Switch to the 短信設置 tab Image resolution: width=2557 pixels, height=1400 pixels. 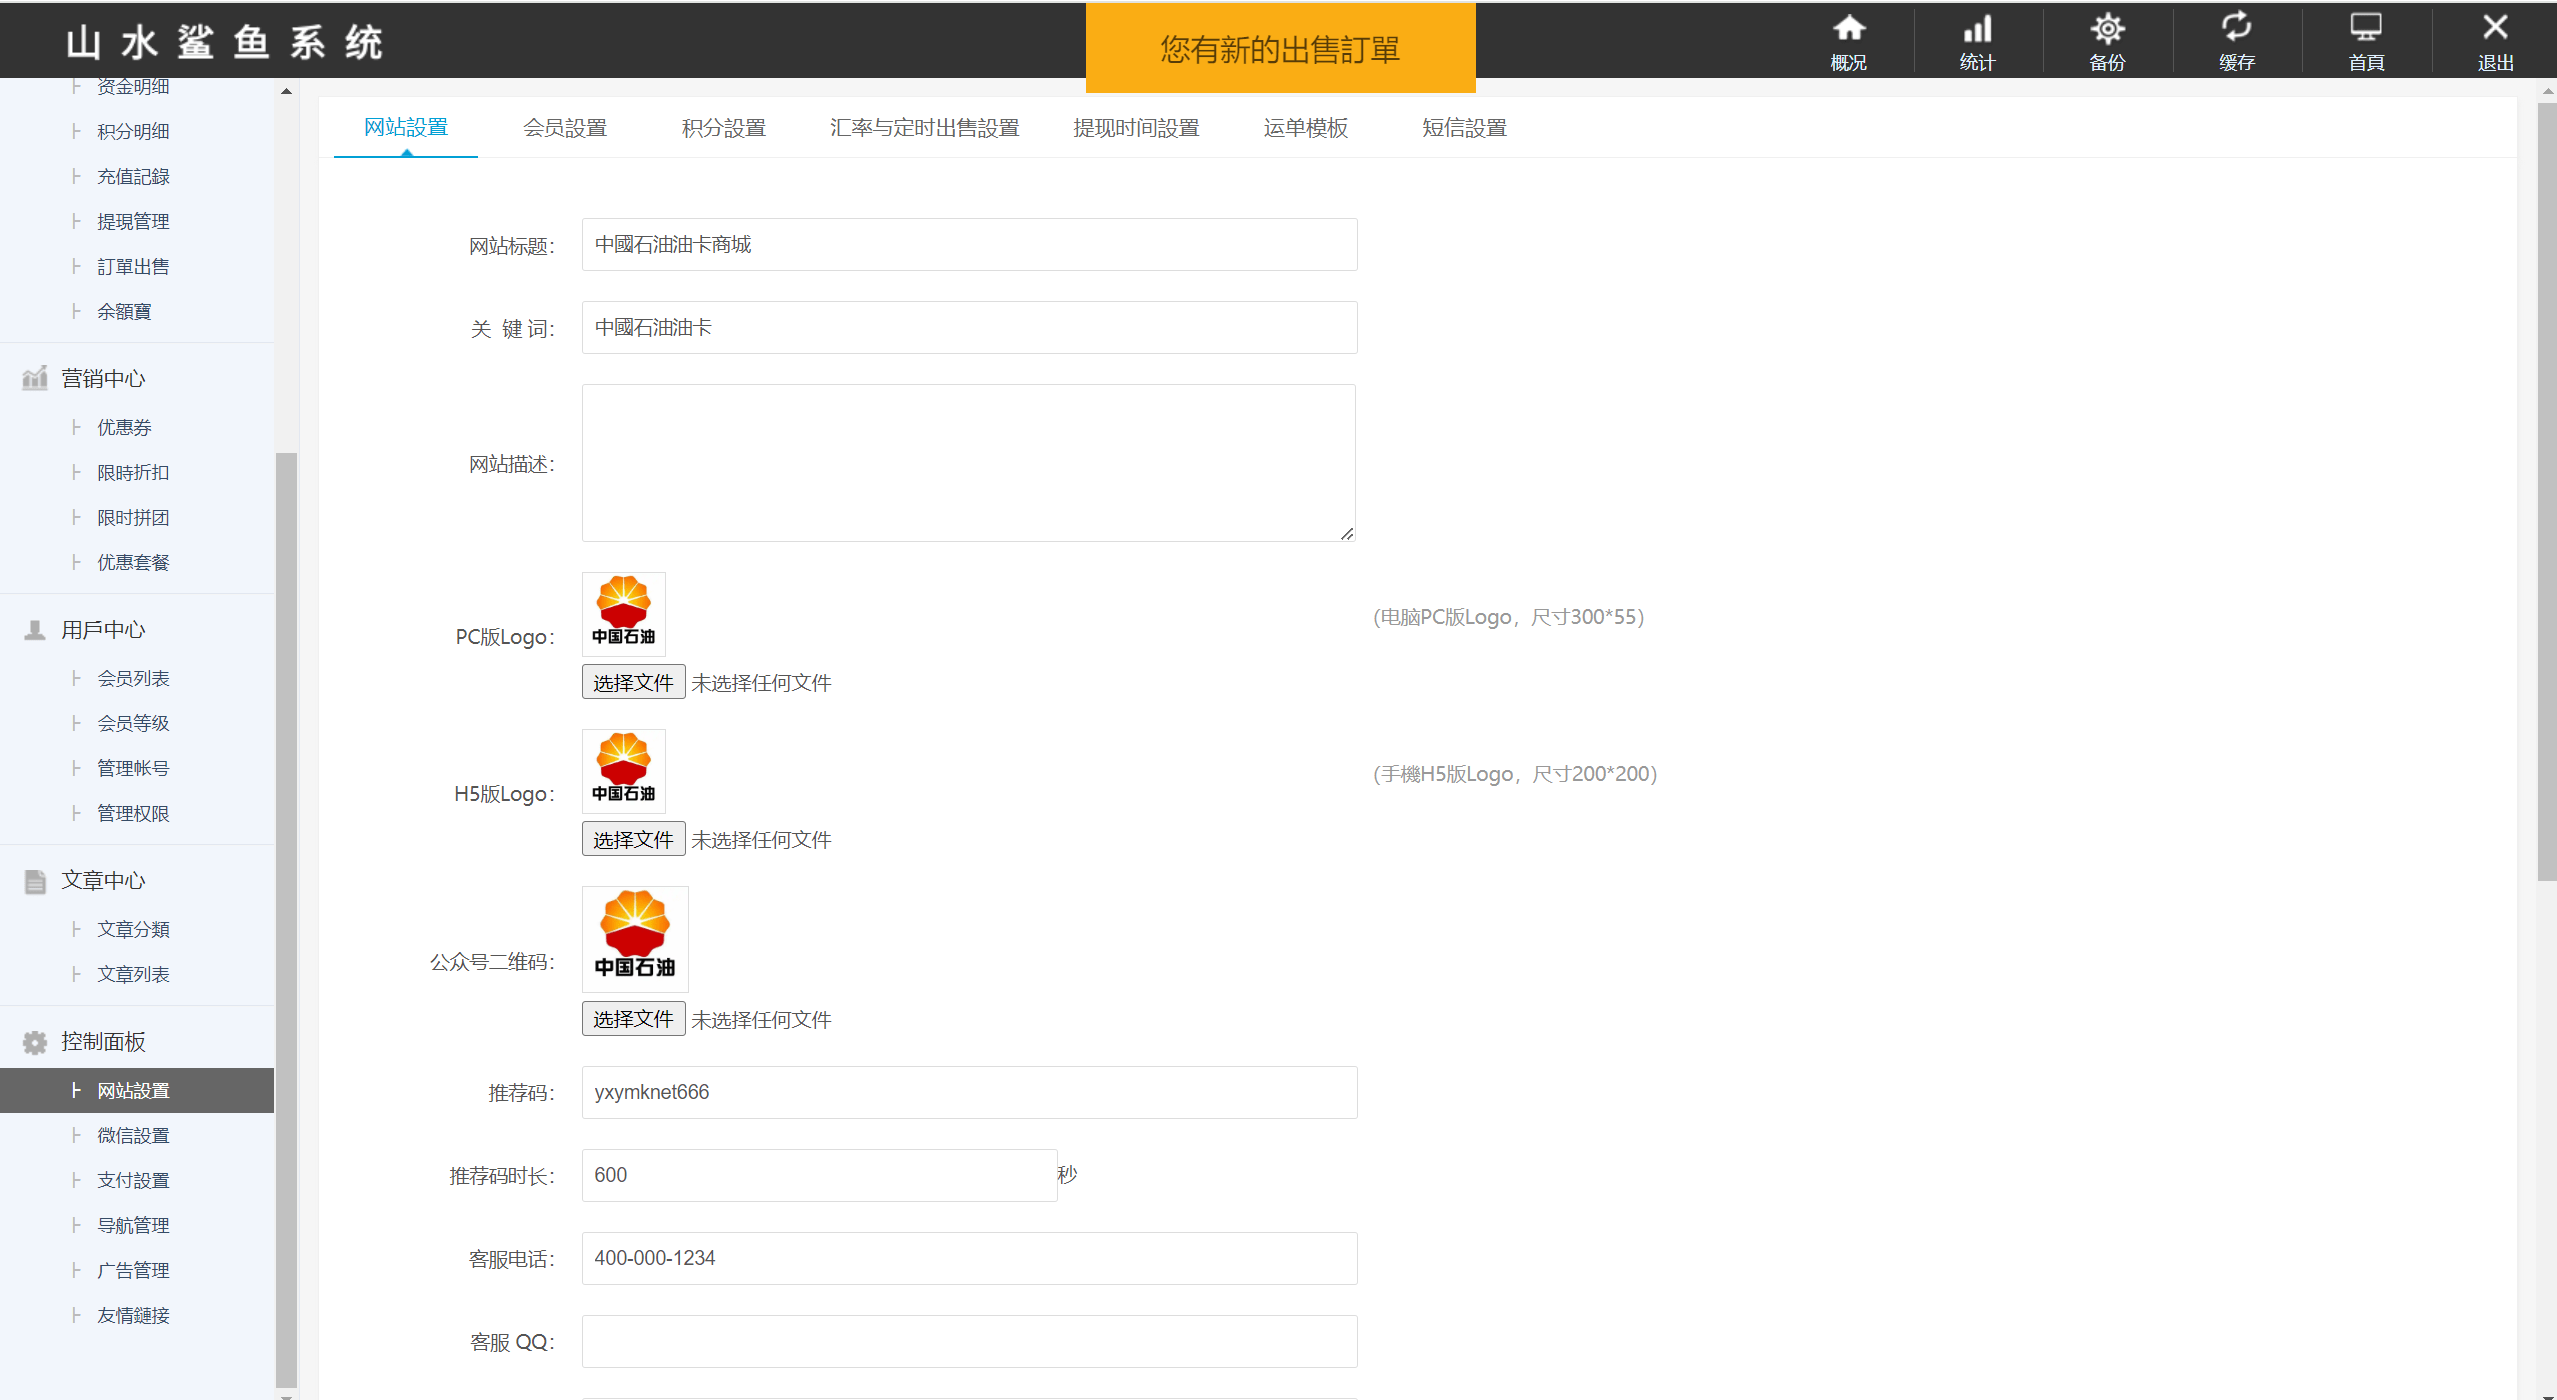click(x=1464, y=128)
